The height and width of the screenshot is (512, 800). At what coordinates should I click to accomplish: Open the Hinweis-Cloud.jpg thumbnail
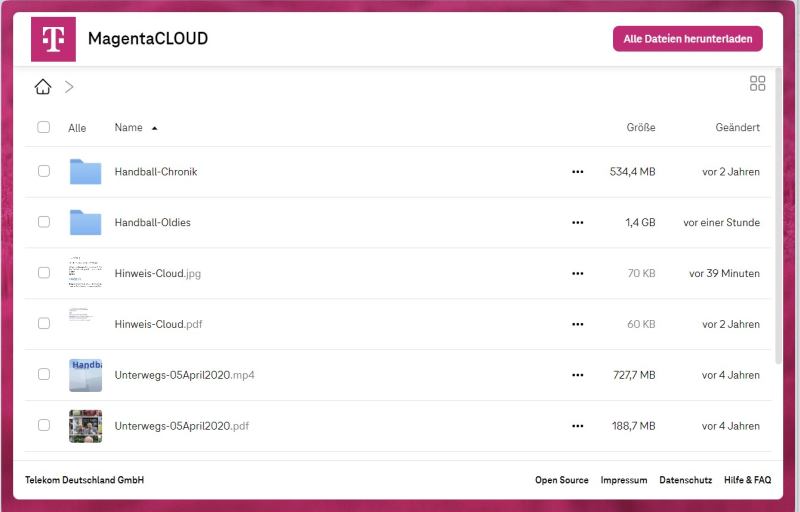coord(85,273)
